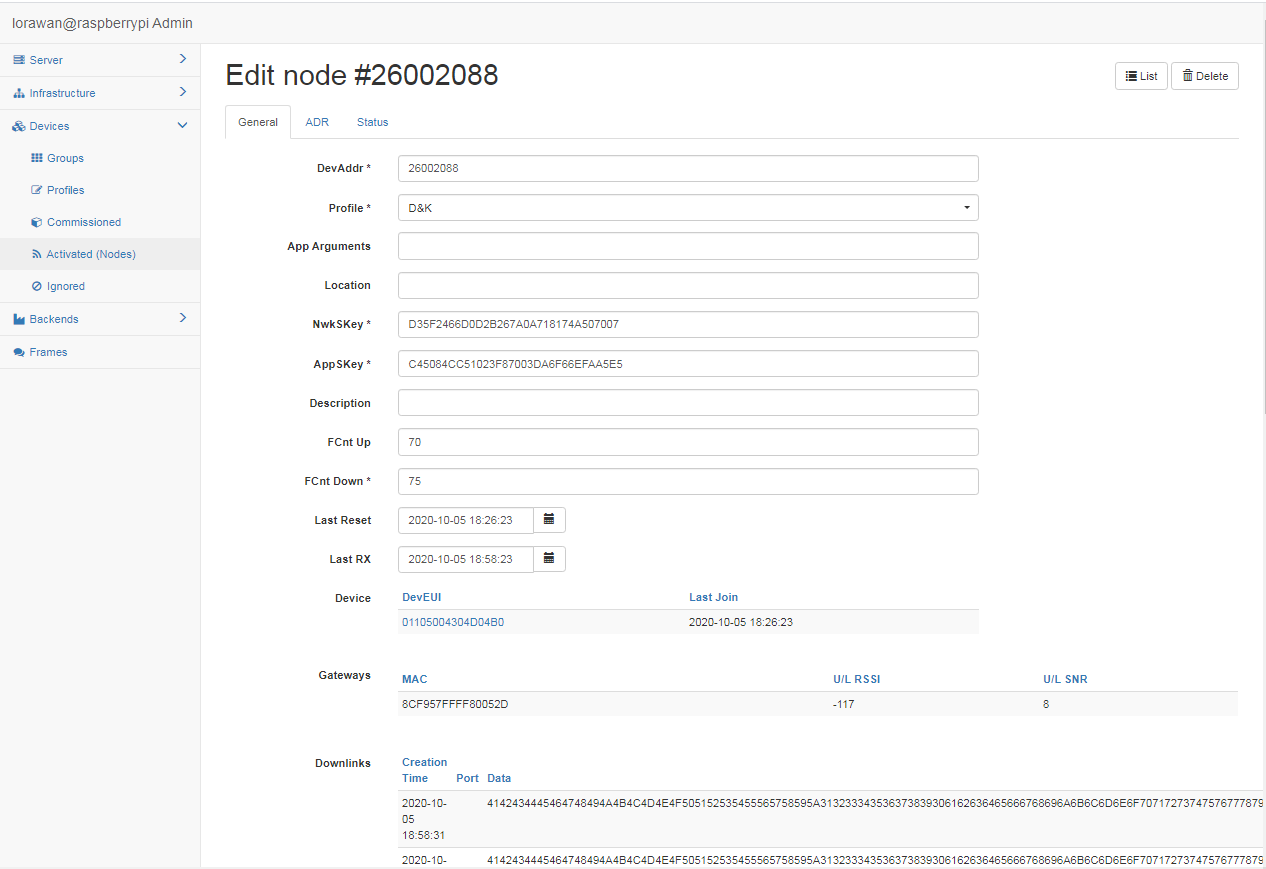
Task: Click the Activated (Nodes) RSS icon
Action: coord(37,254)
